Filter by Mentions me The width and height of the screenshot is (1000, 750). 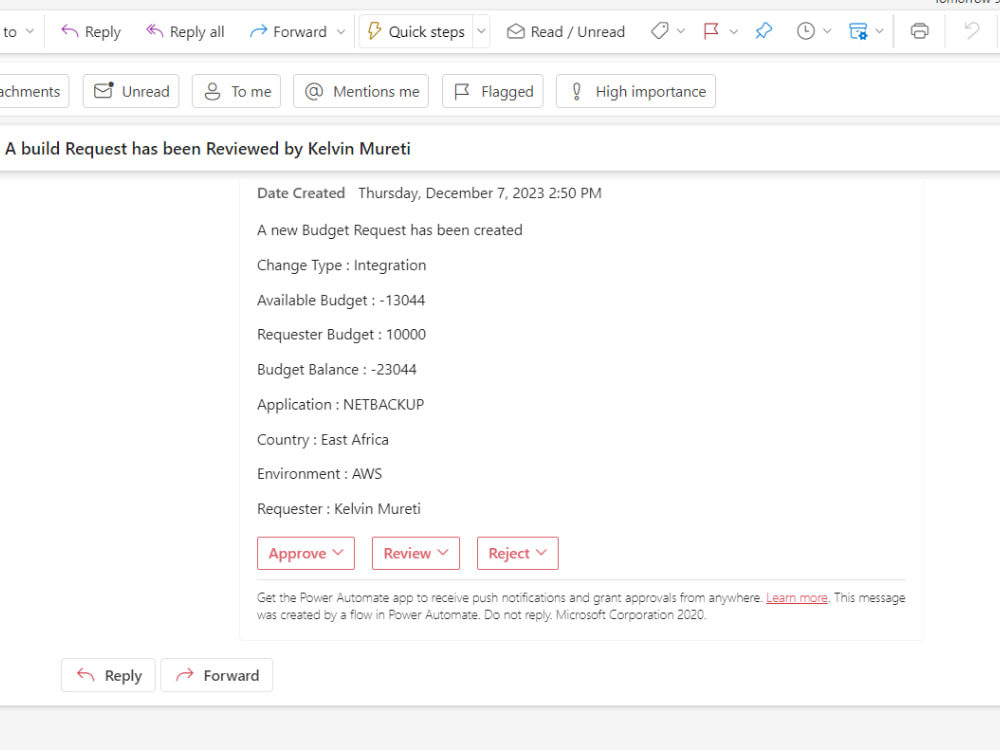tap(361, 91)
